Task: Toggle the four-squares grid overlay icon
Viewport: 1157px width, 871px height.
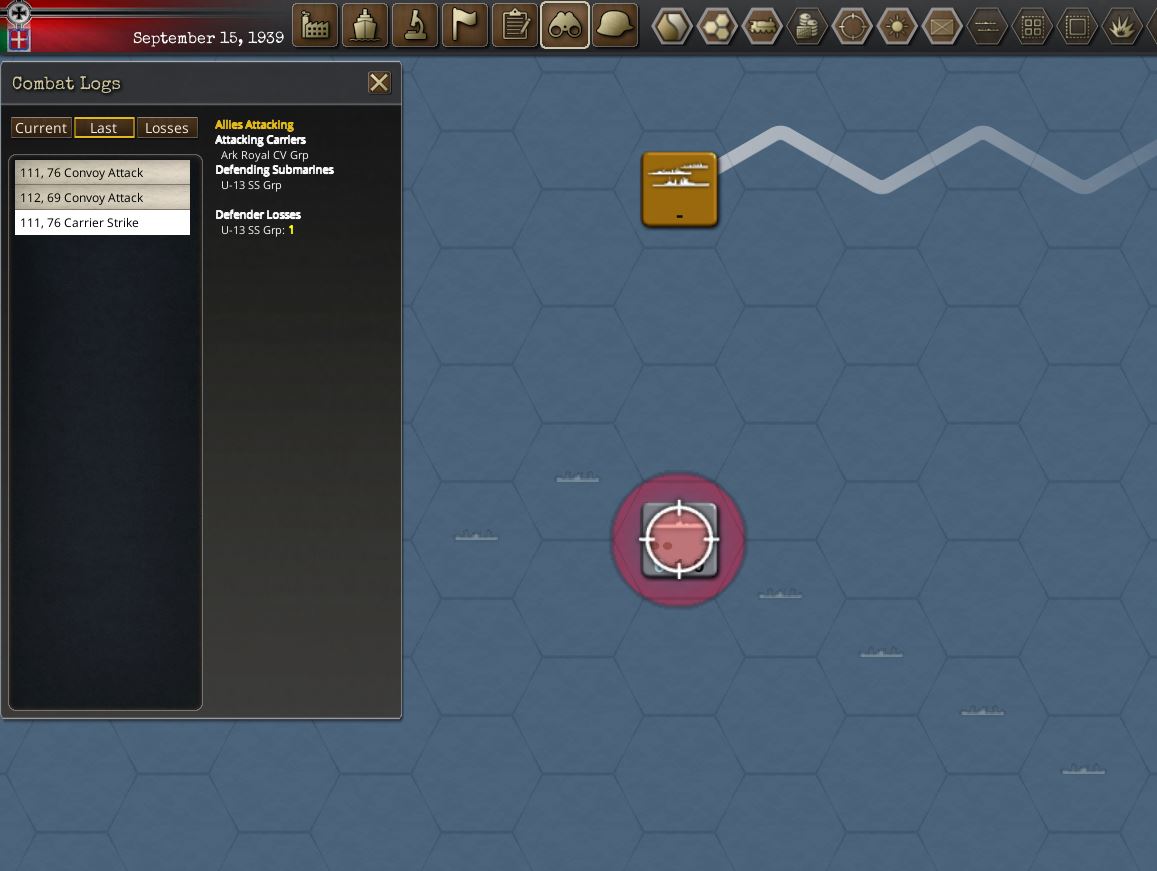Action: (x=1032, y=27)
